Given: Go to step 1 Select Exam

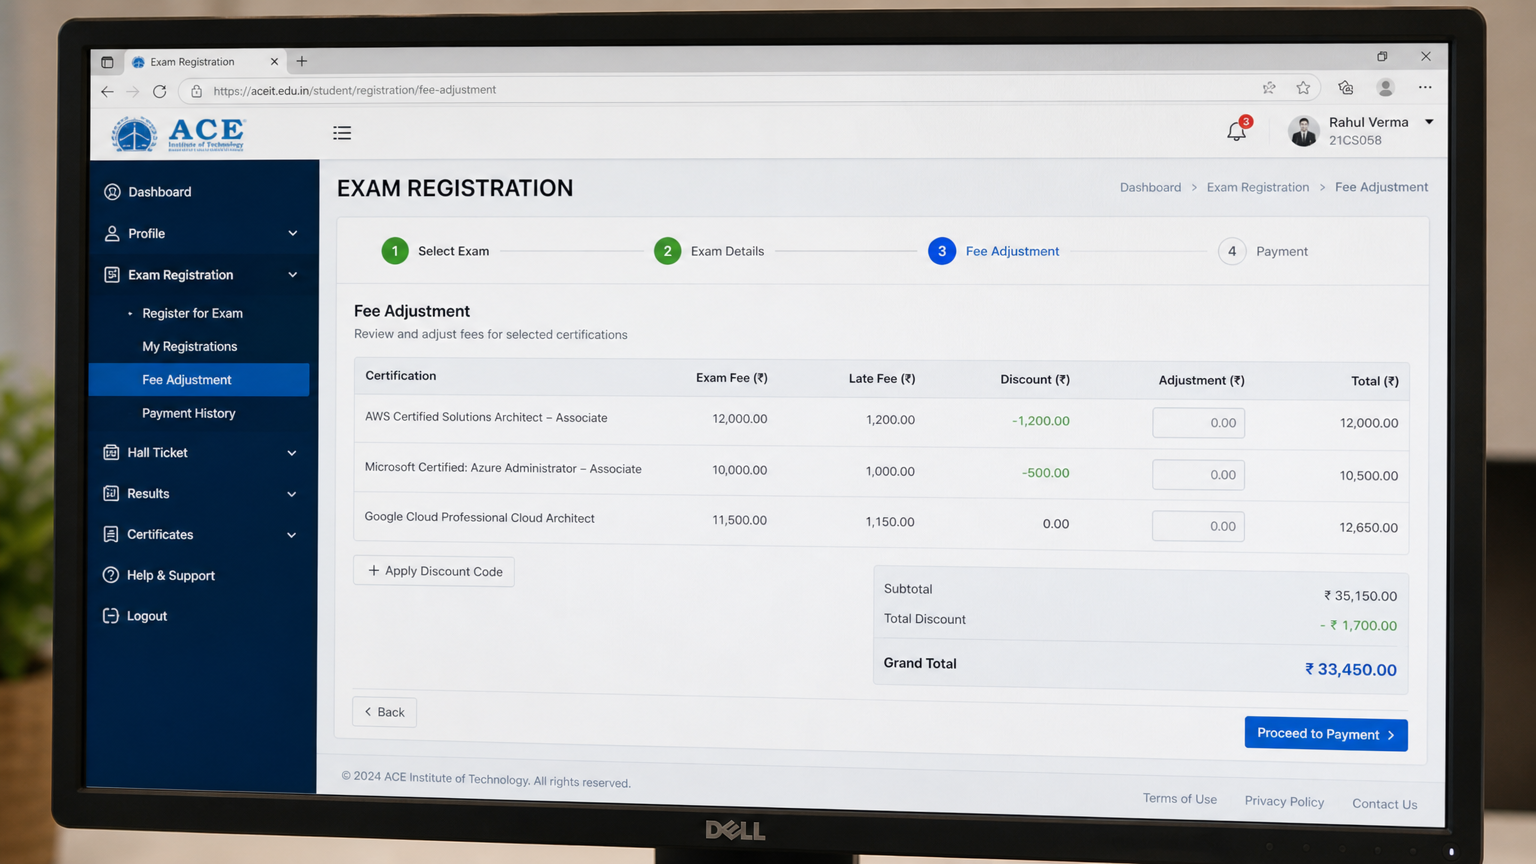Looking at the screenshot, I should 435,251.
